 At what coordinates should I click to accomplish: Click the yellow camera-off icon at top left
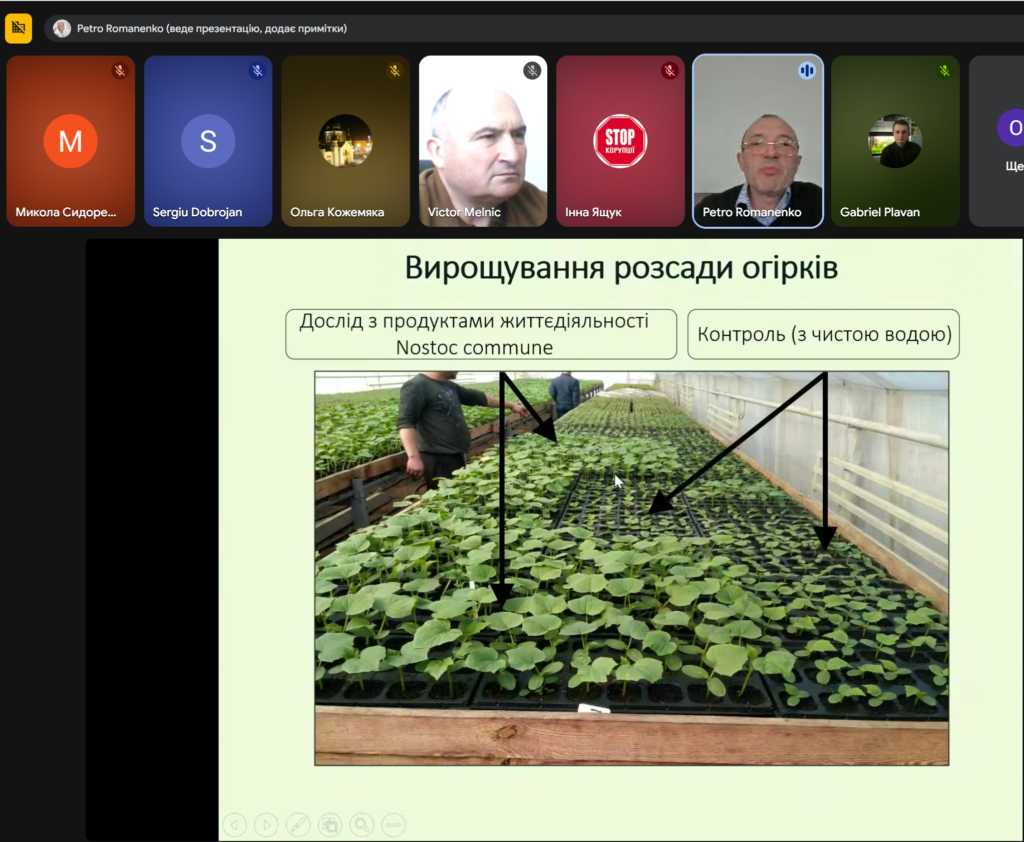tap(19, 28)
